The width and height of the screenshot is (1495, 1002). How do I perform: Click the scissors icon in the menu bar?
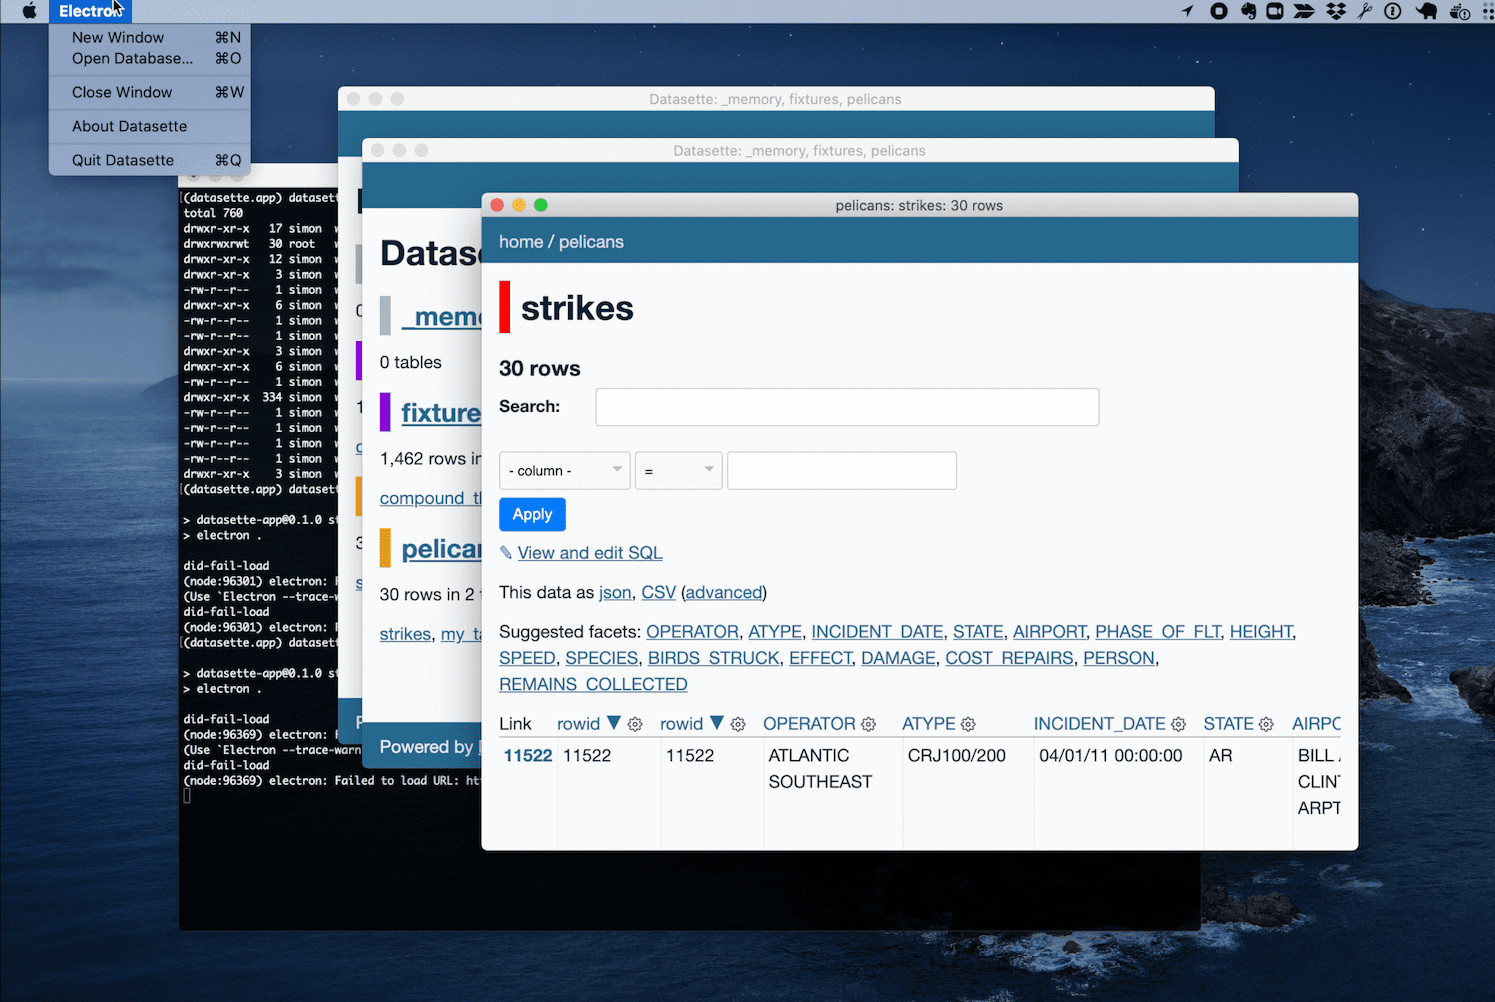tap(1365, 11)
